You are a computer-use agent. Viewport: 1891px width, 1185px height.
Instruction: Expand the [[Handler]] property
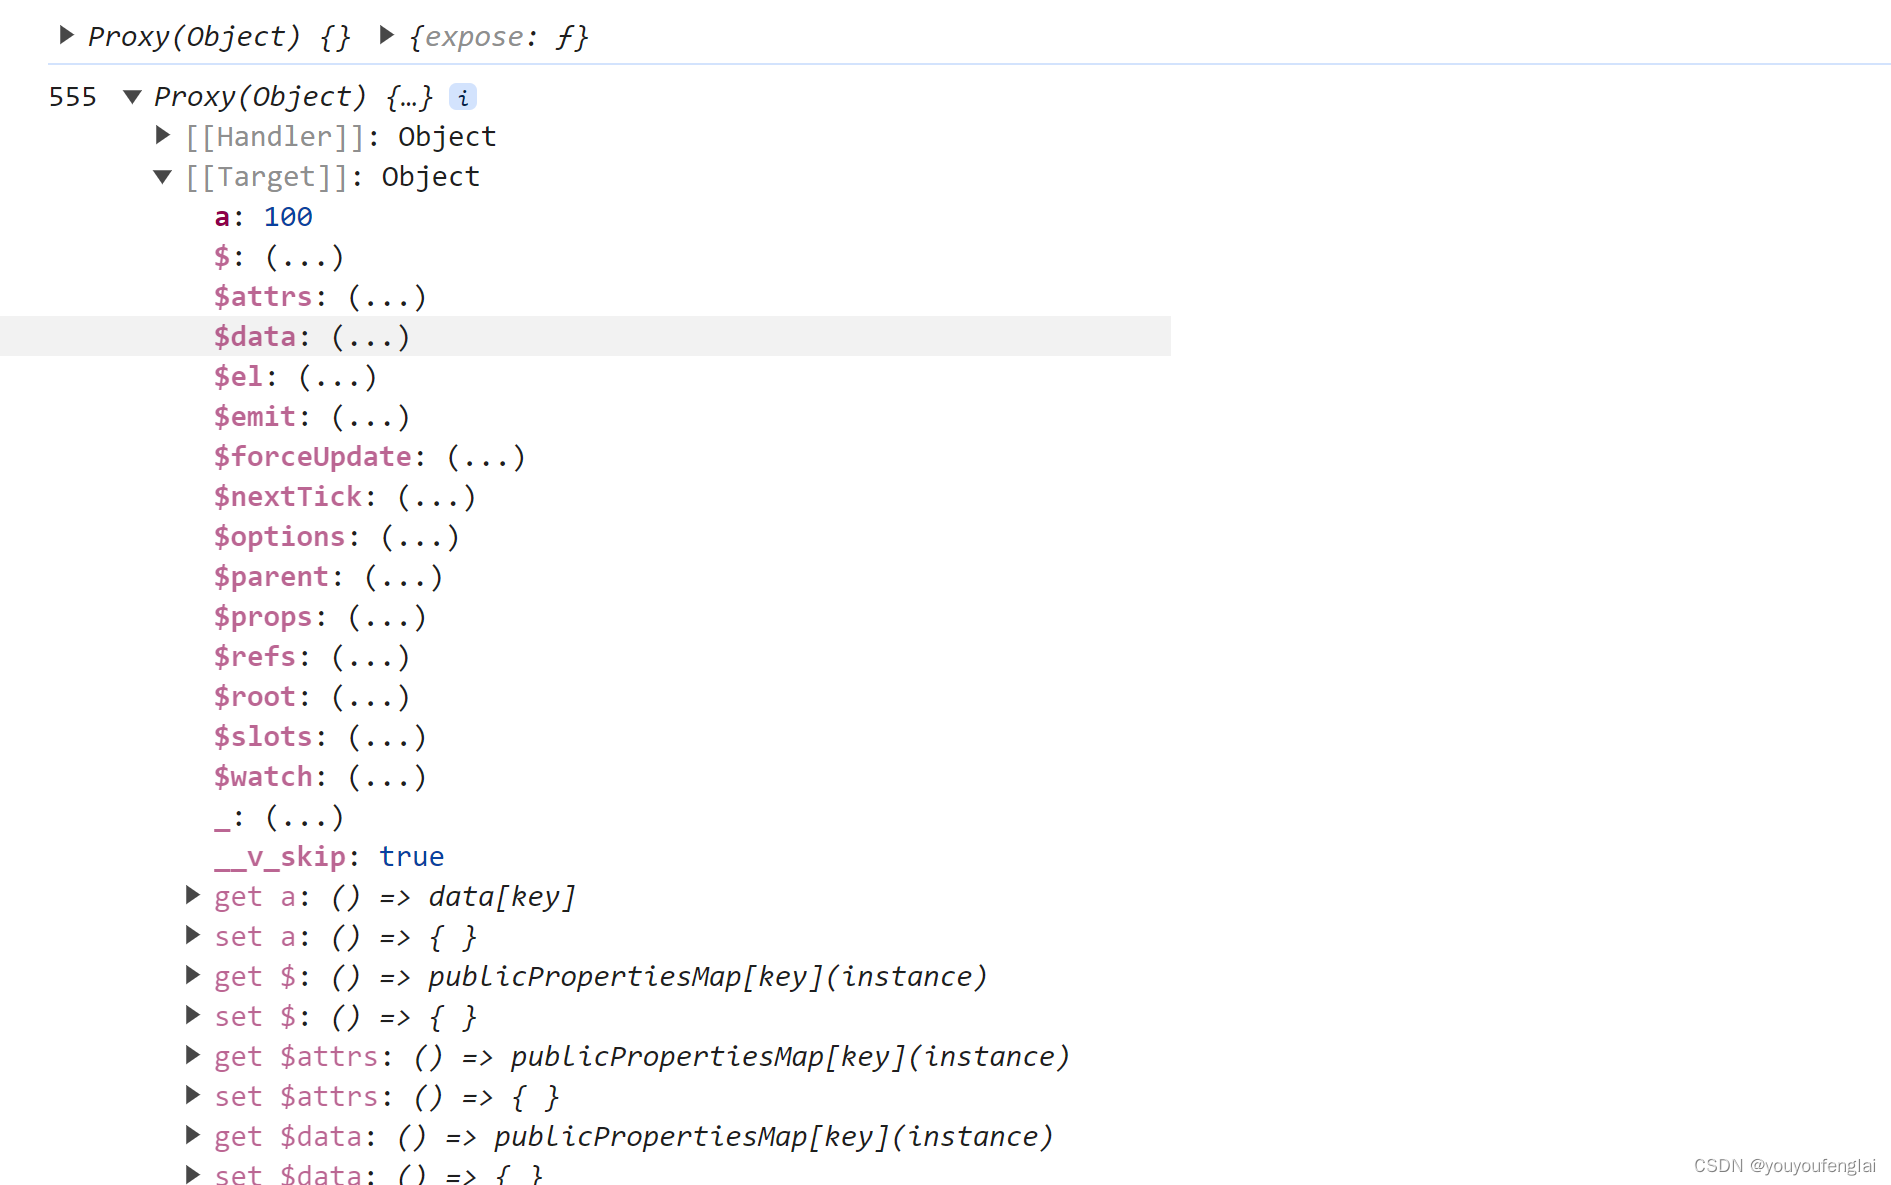click(x=163, y=135)
